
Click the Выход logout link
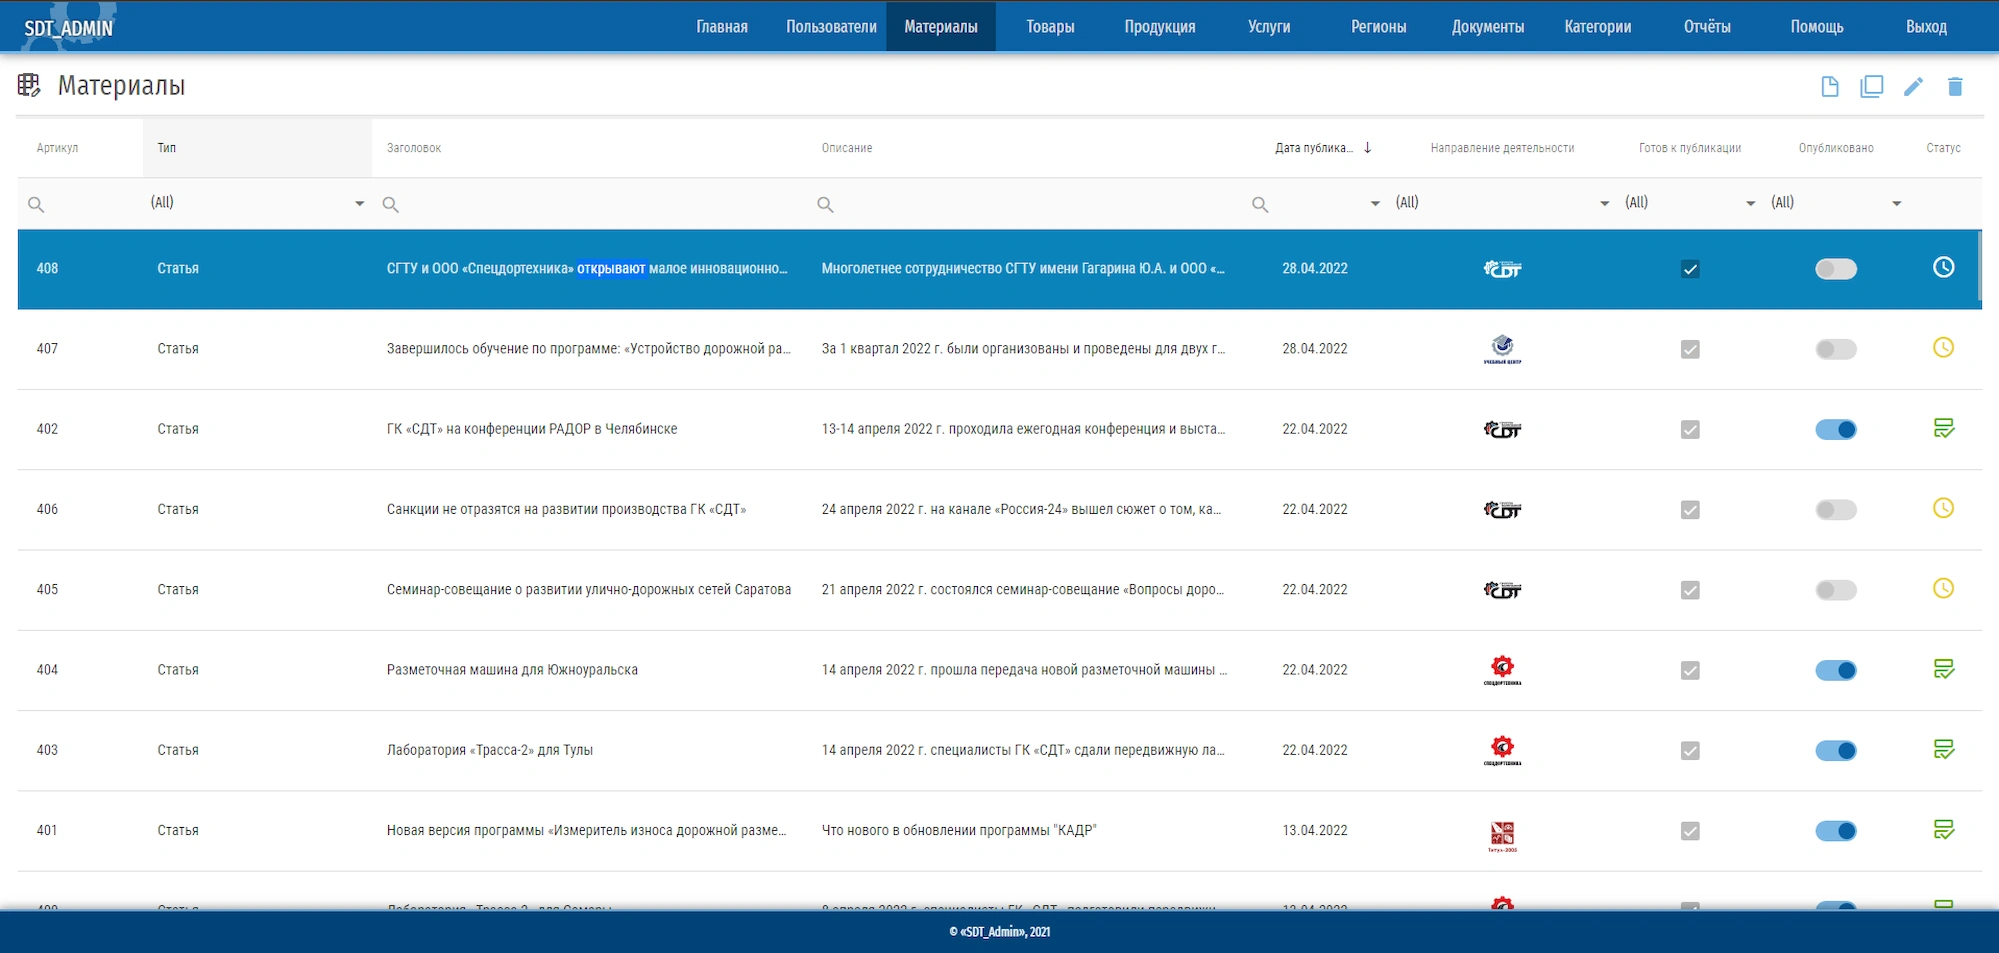(1926, 27)
